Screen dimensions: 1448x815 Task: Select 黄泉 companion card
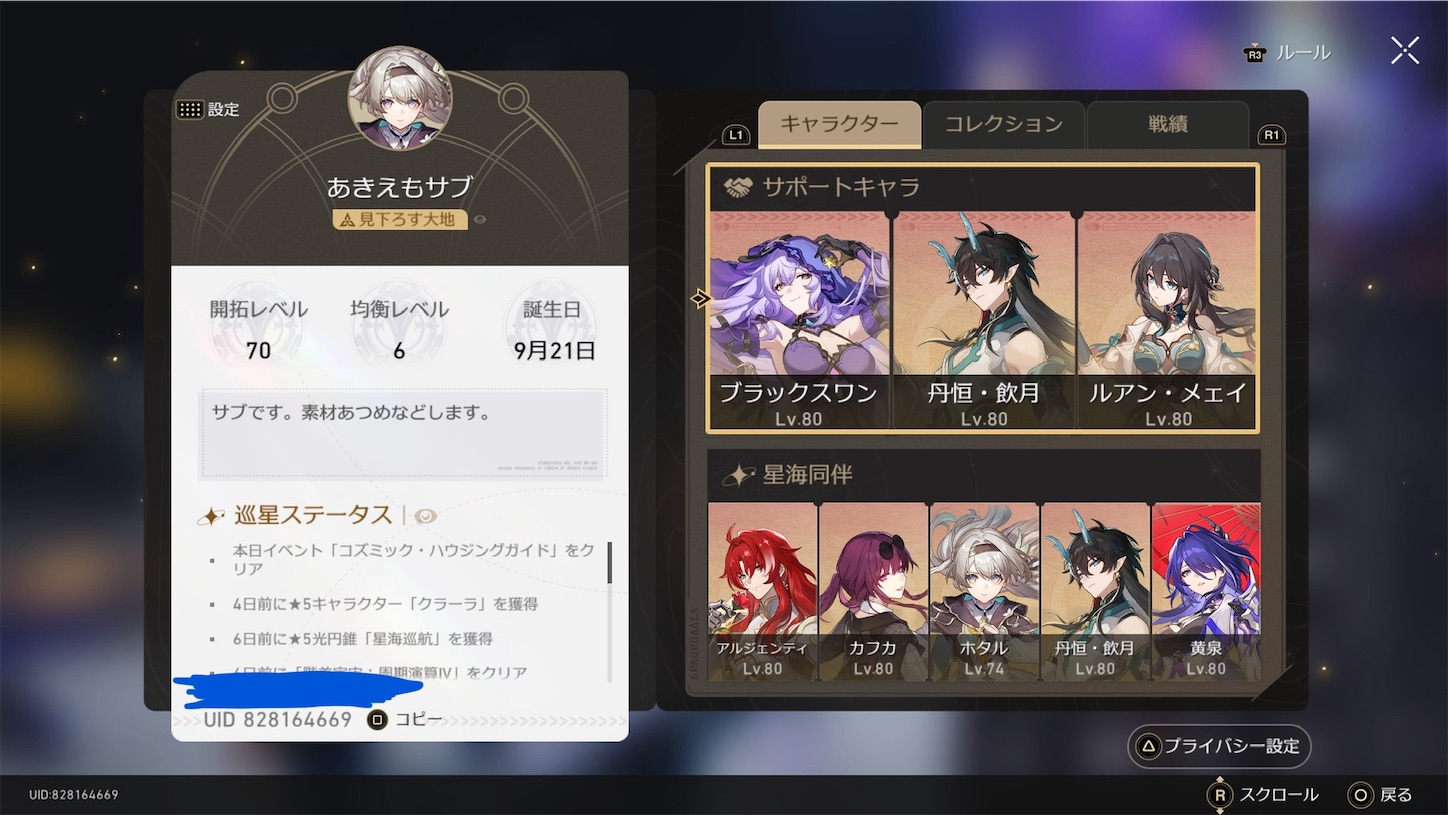[x=1206, y=592]
